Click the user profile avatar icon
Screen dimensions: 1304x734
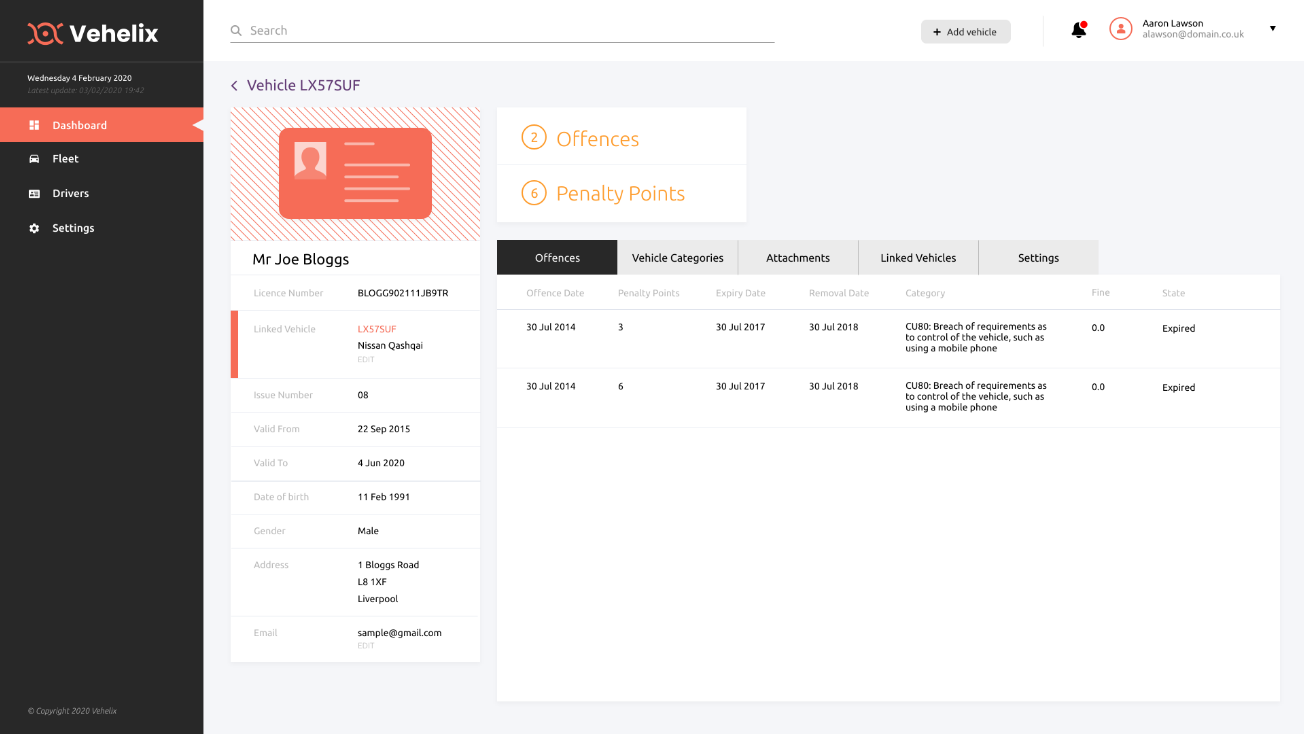(x=1120, y=29)
